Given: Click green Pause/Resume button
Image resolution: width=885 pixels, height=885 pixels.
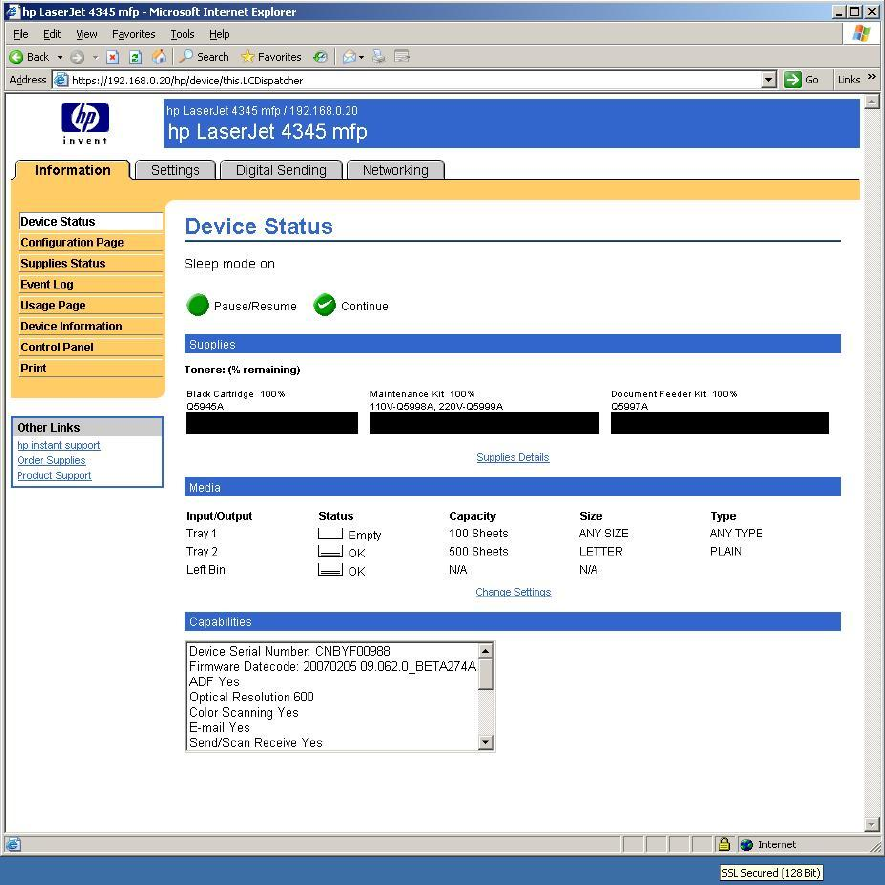Looking at the screenshot, I should (x=198, y=305).
